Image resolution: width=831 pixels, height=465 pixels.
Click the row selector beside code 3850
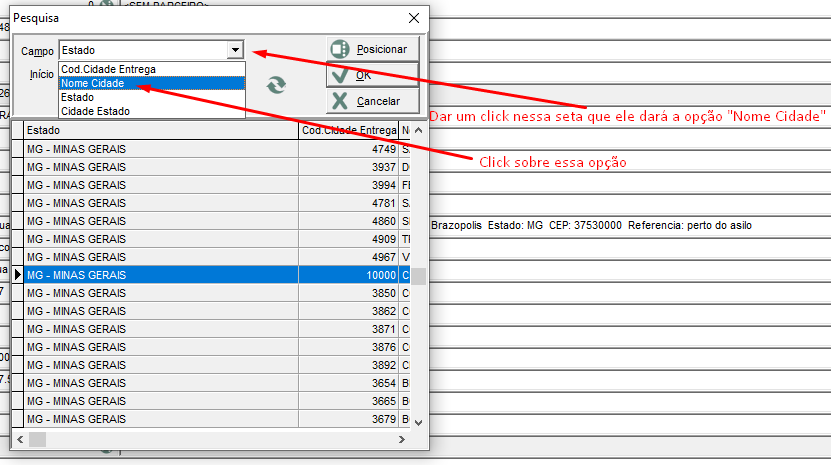(17, 293)
